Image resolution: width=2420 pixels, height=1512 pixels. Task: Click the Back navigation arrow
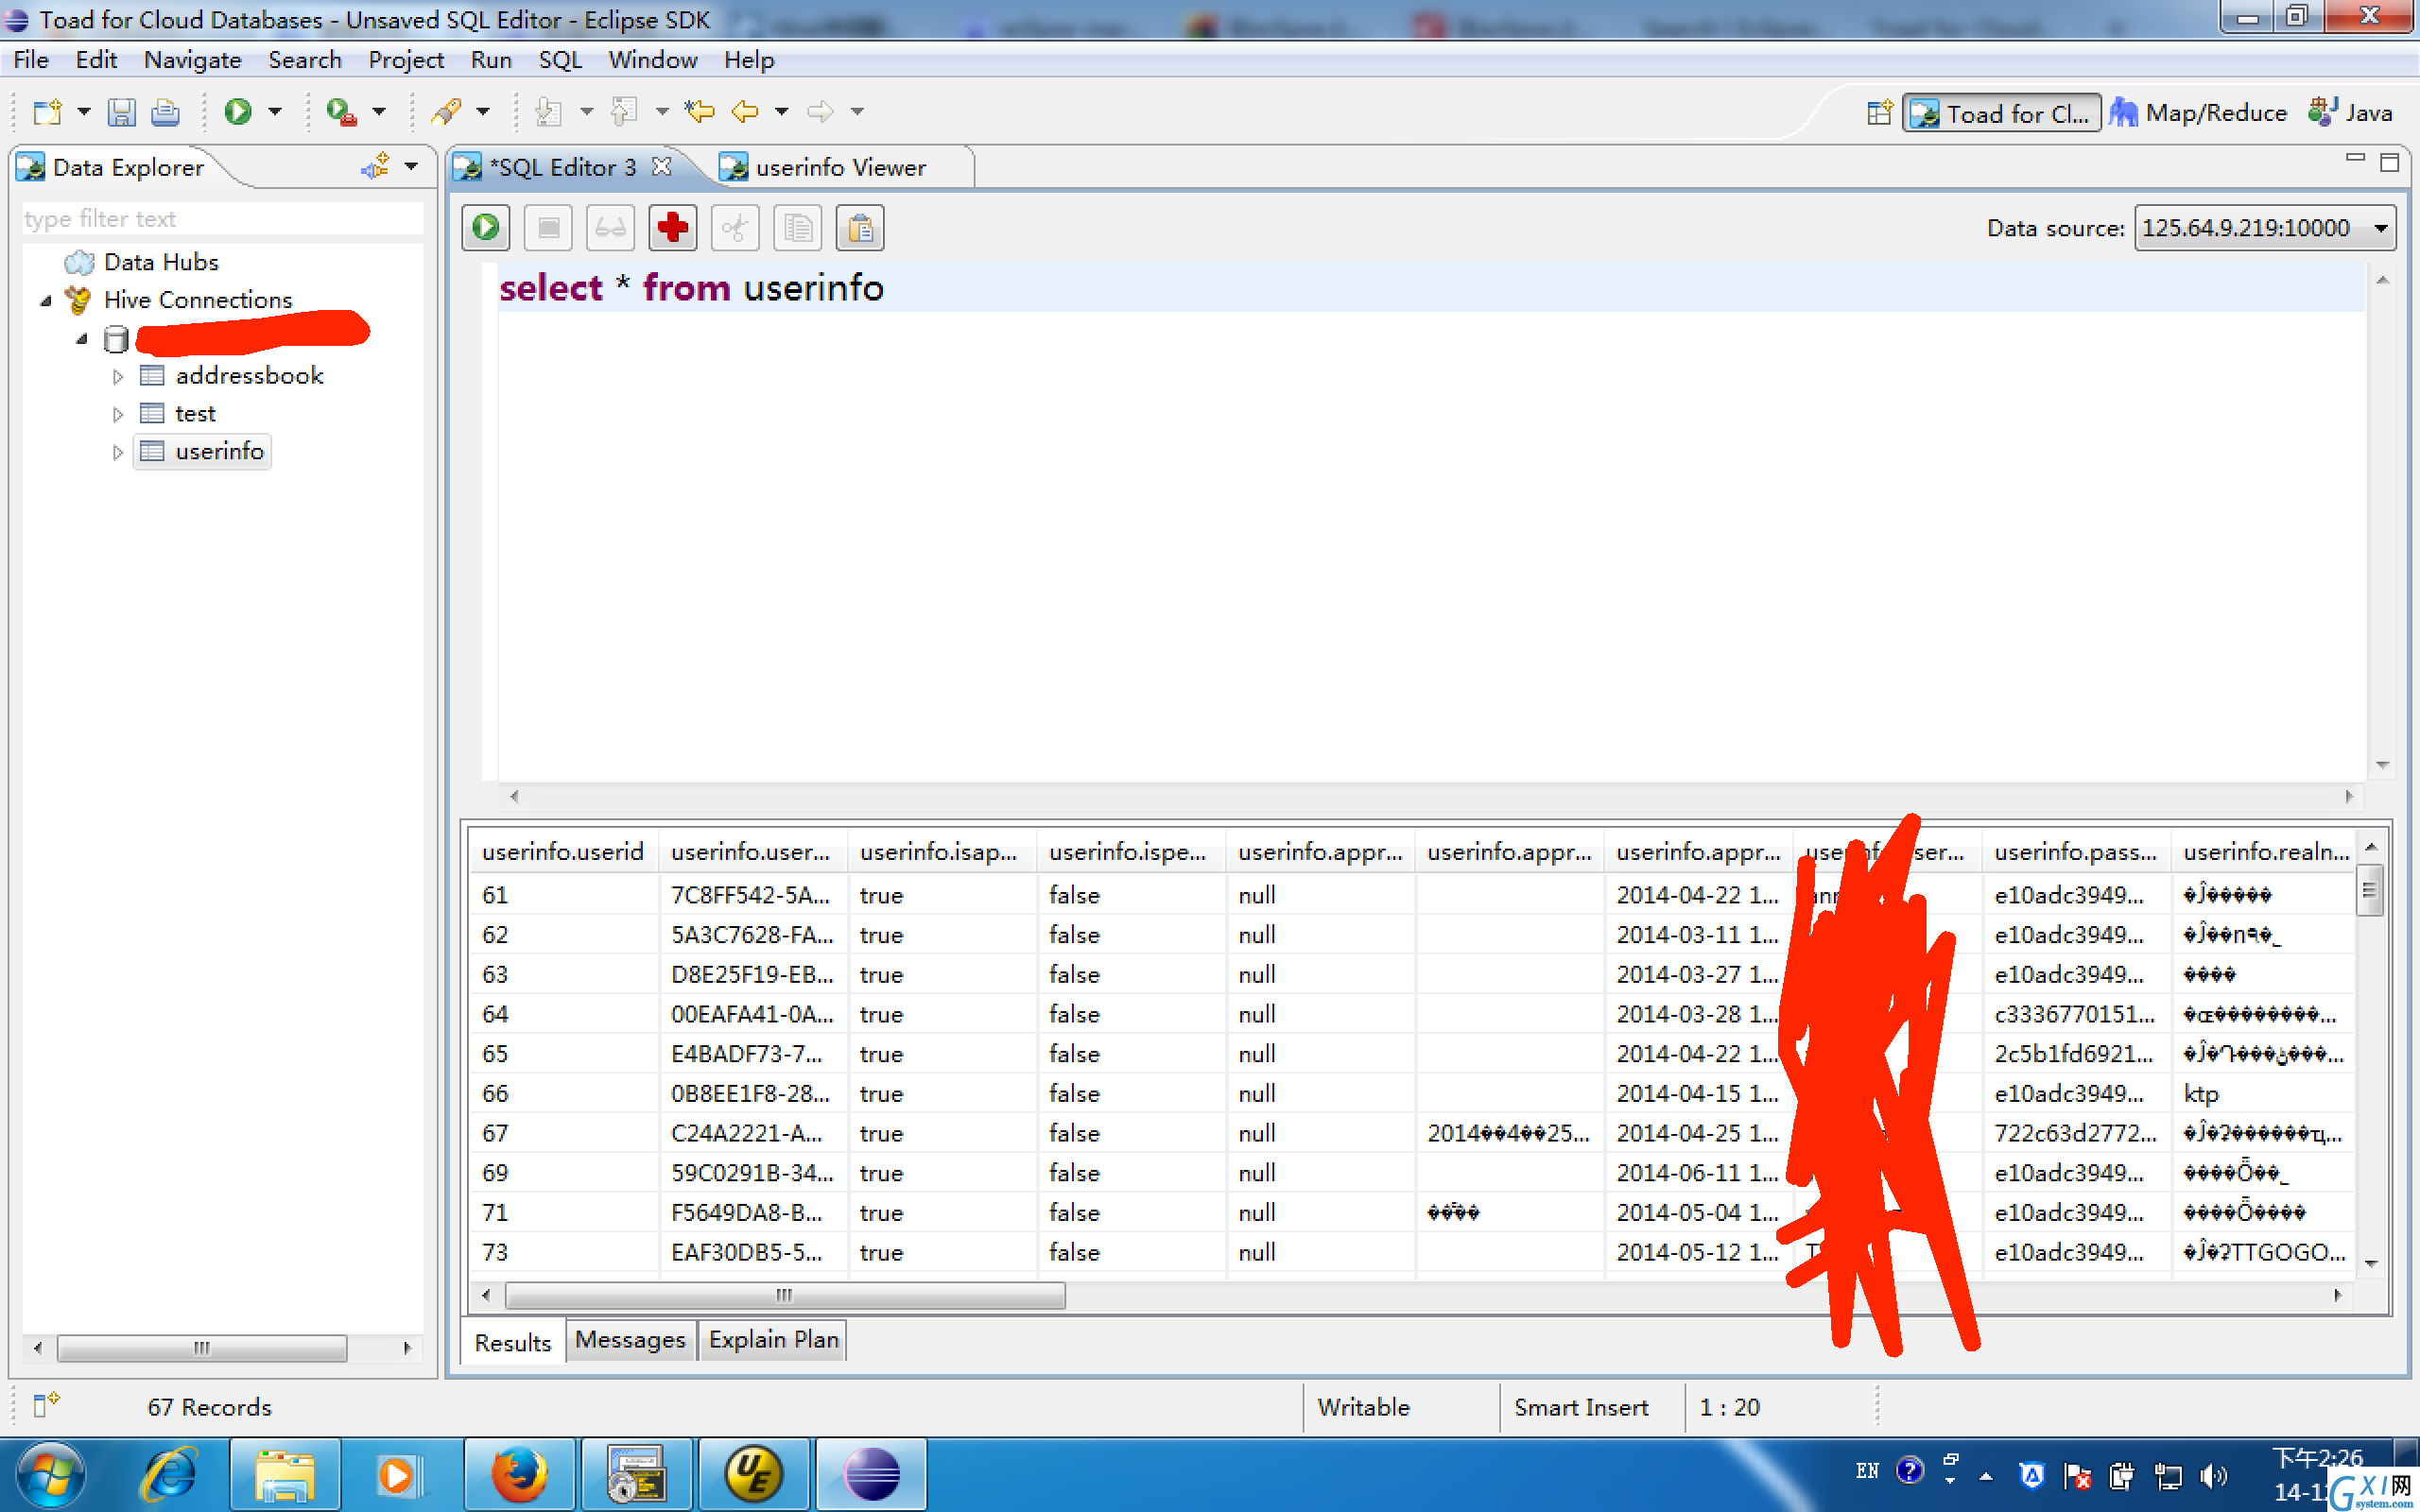[745, 111]
